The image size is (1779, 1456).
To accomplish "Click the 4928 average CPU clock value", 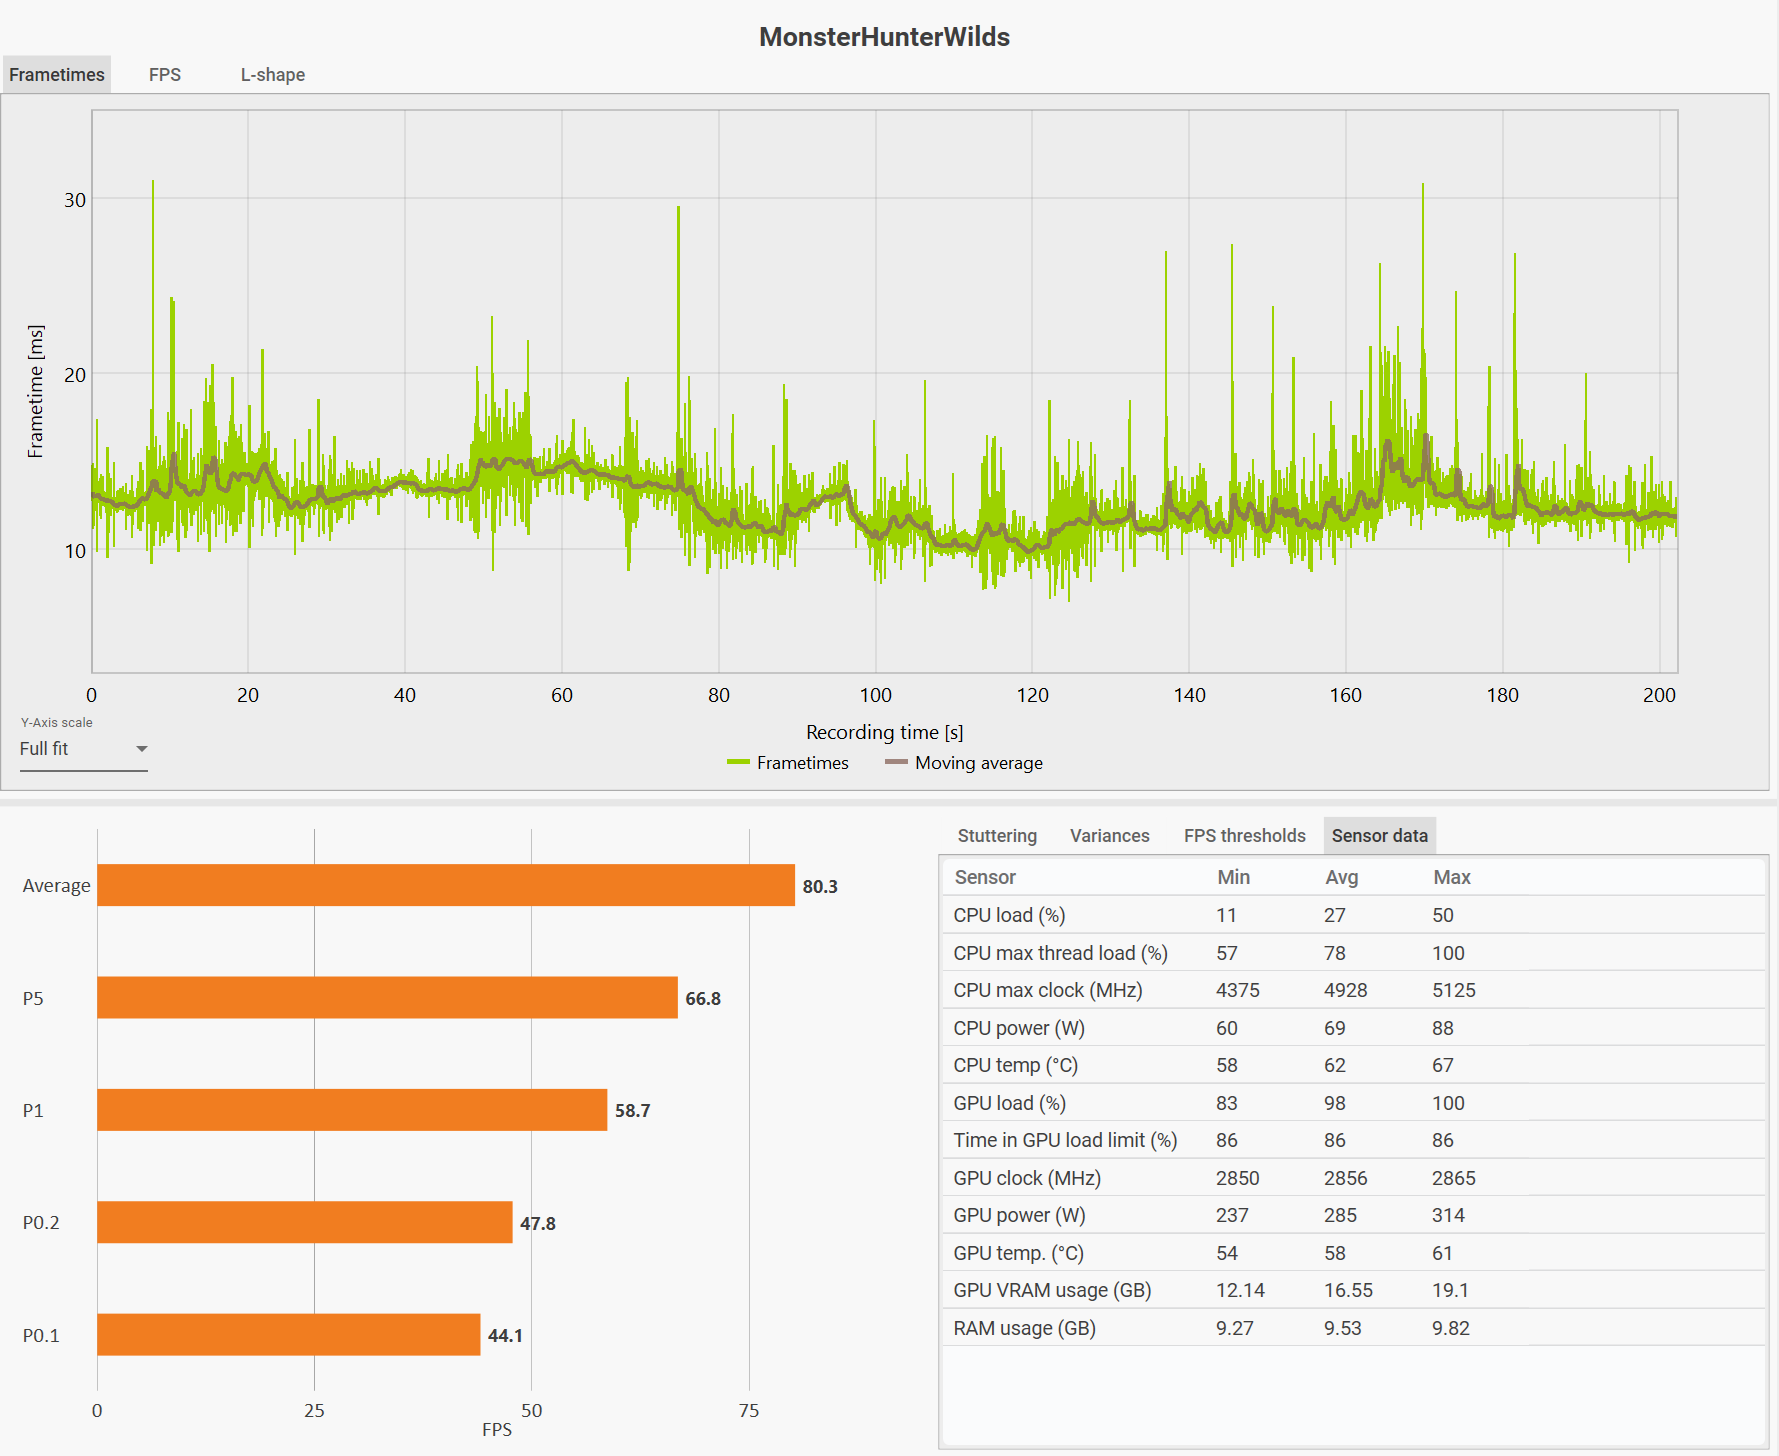I will [x=1346, y=990].
